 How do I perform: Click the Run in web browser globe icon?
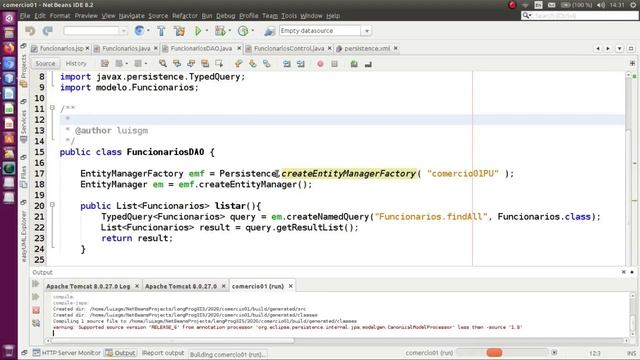coord(139,31)
